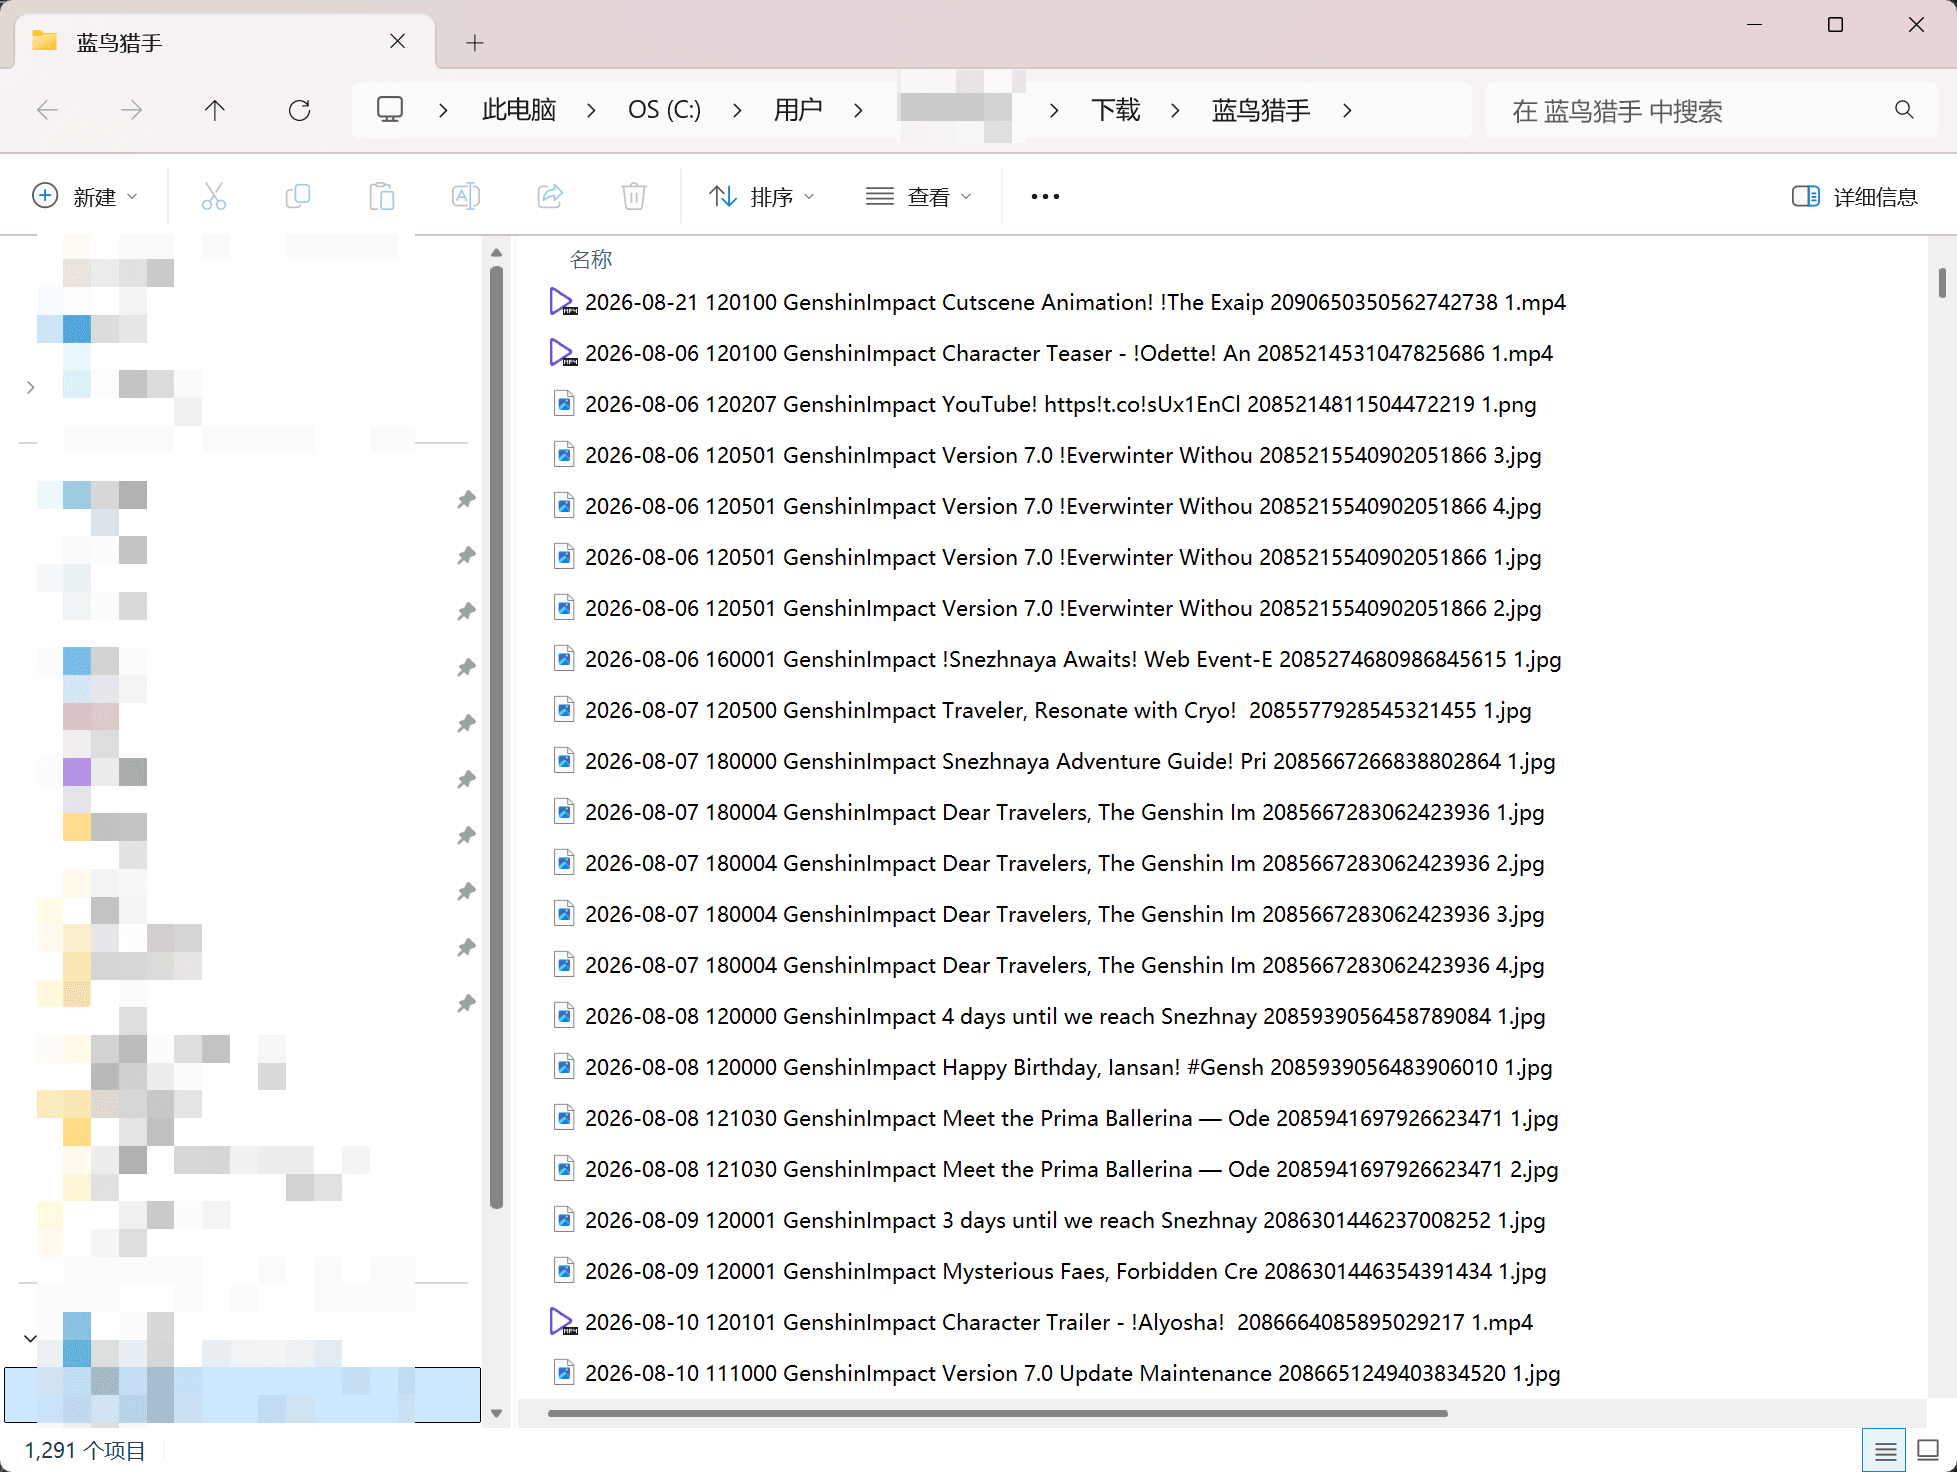
Task: Open the 排序 sort dropdown
Action: pyautogui.click(x=762, y=196)
